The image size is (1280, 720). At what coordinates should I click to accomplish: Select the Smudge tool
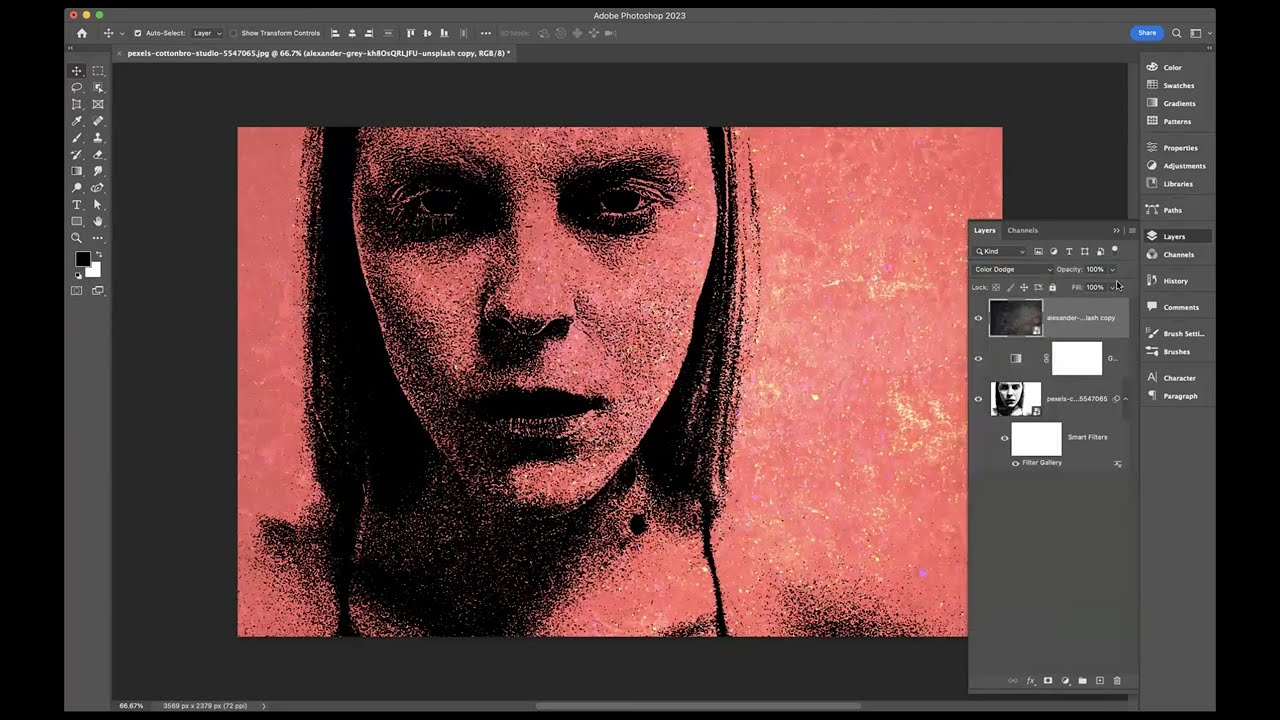[x=98, y=171]
